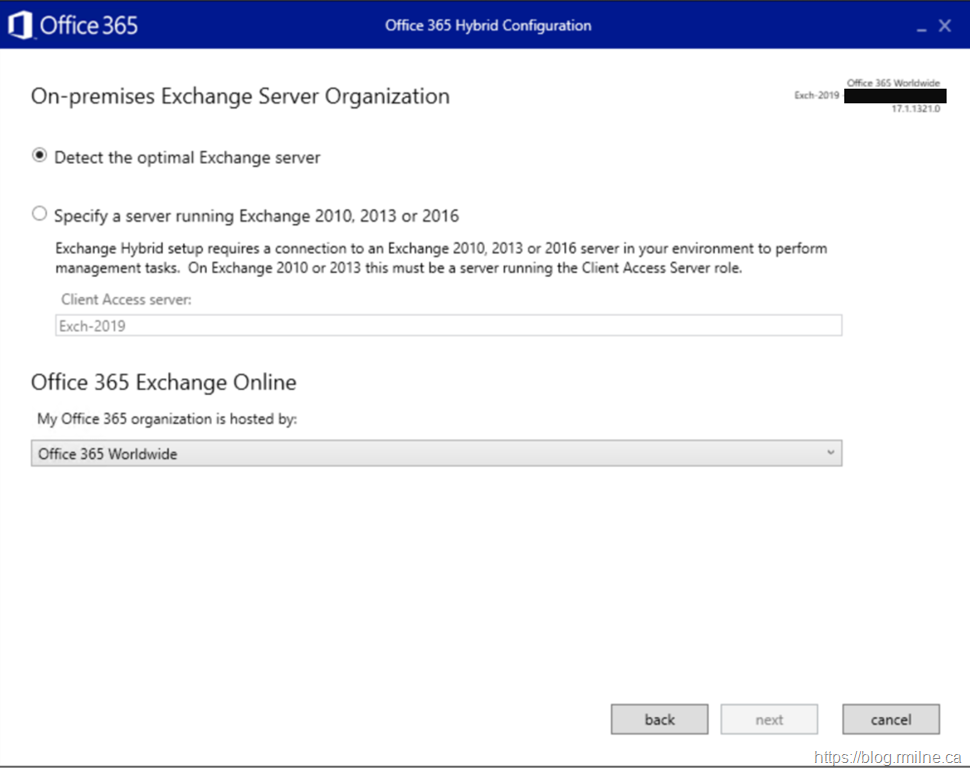Click the Office 365 brand text in header
This screenshot has width=970, height=768.
pyautogui.click(x=89, y=25)
